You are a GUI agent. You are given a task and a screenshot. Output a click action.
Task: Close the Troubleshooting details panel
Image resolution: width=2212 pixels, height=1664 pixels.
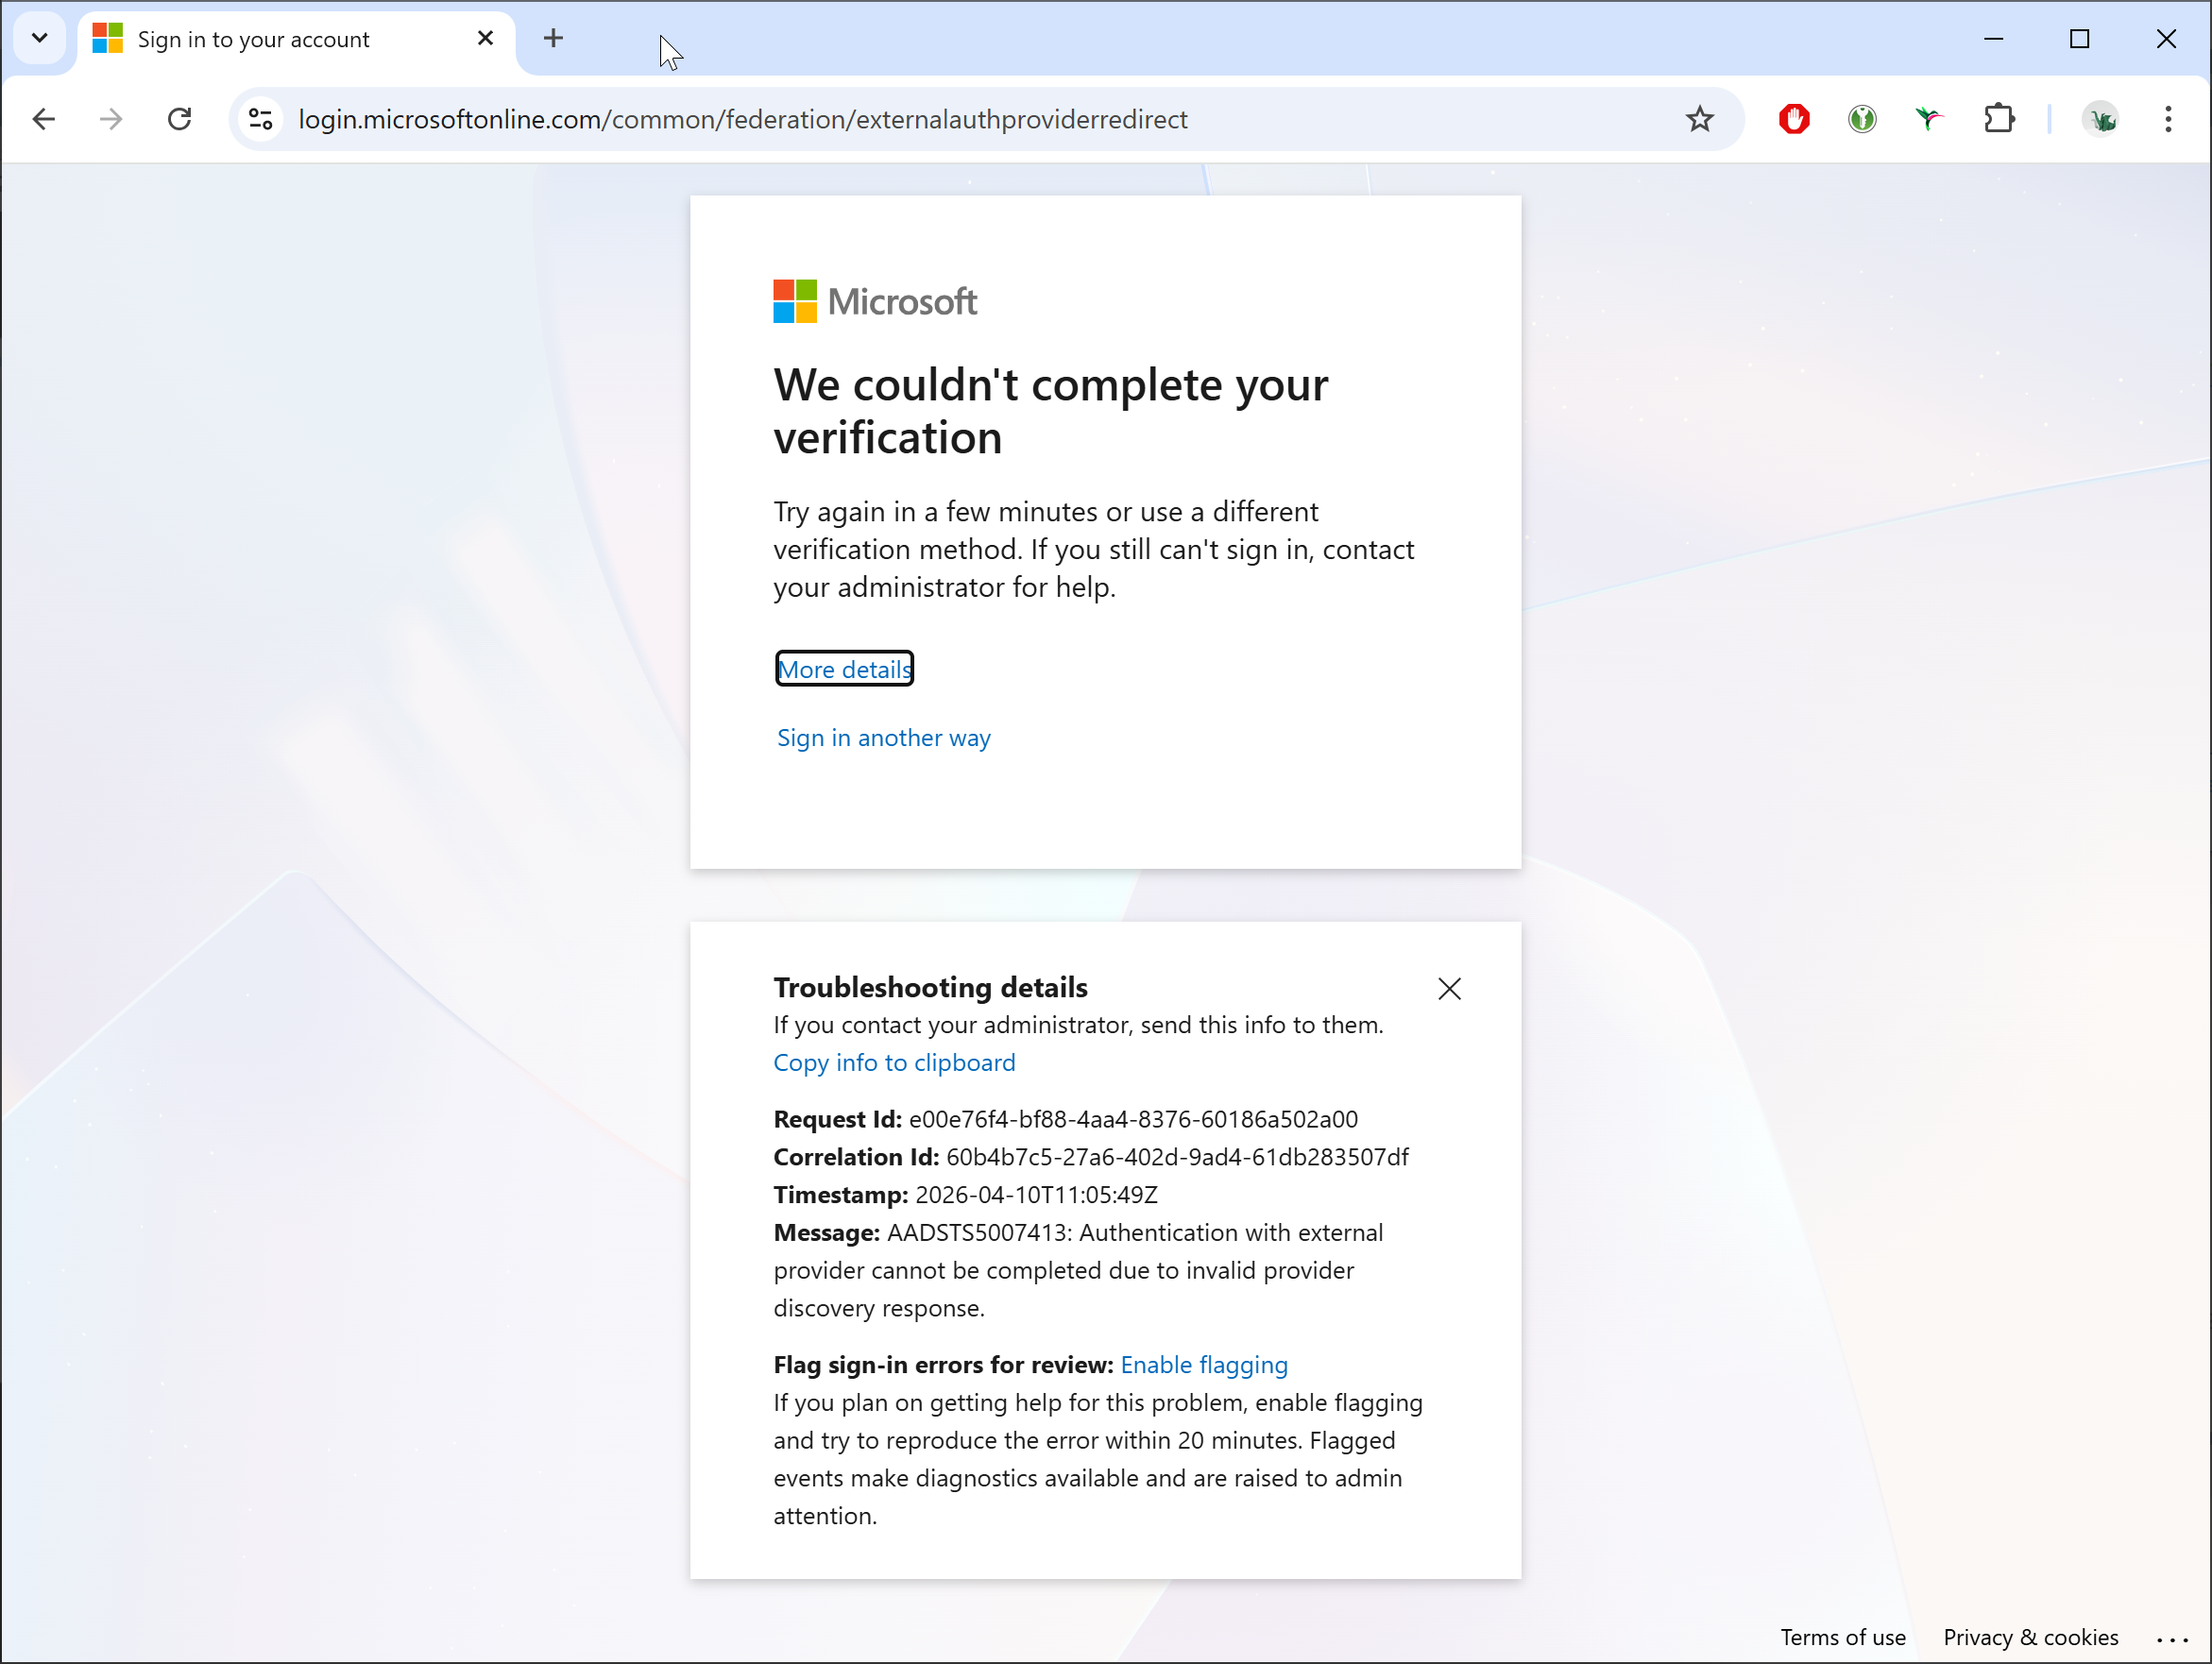pos(1449,989)
